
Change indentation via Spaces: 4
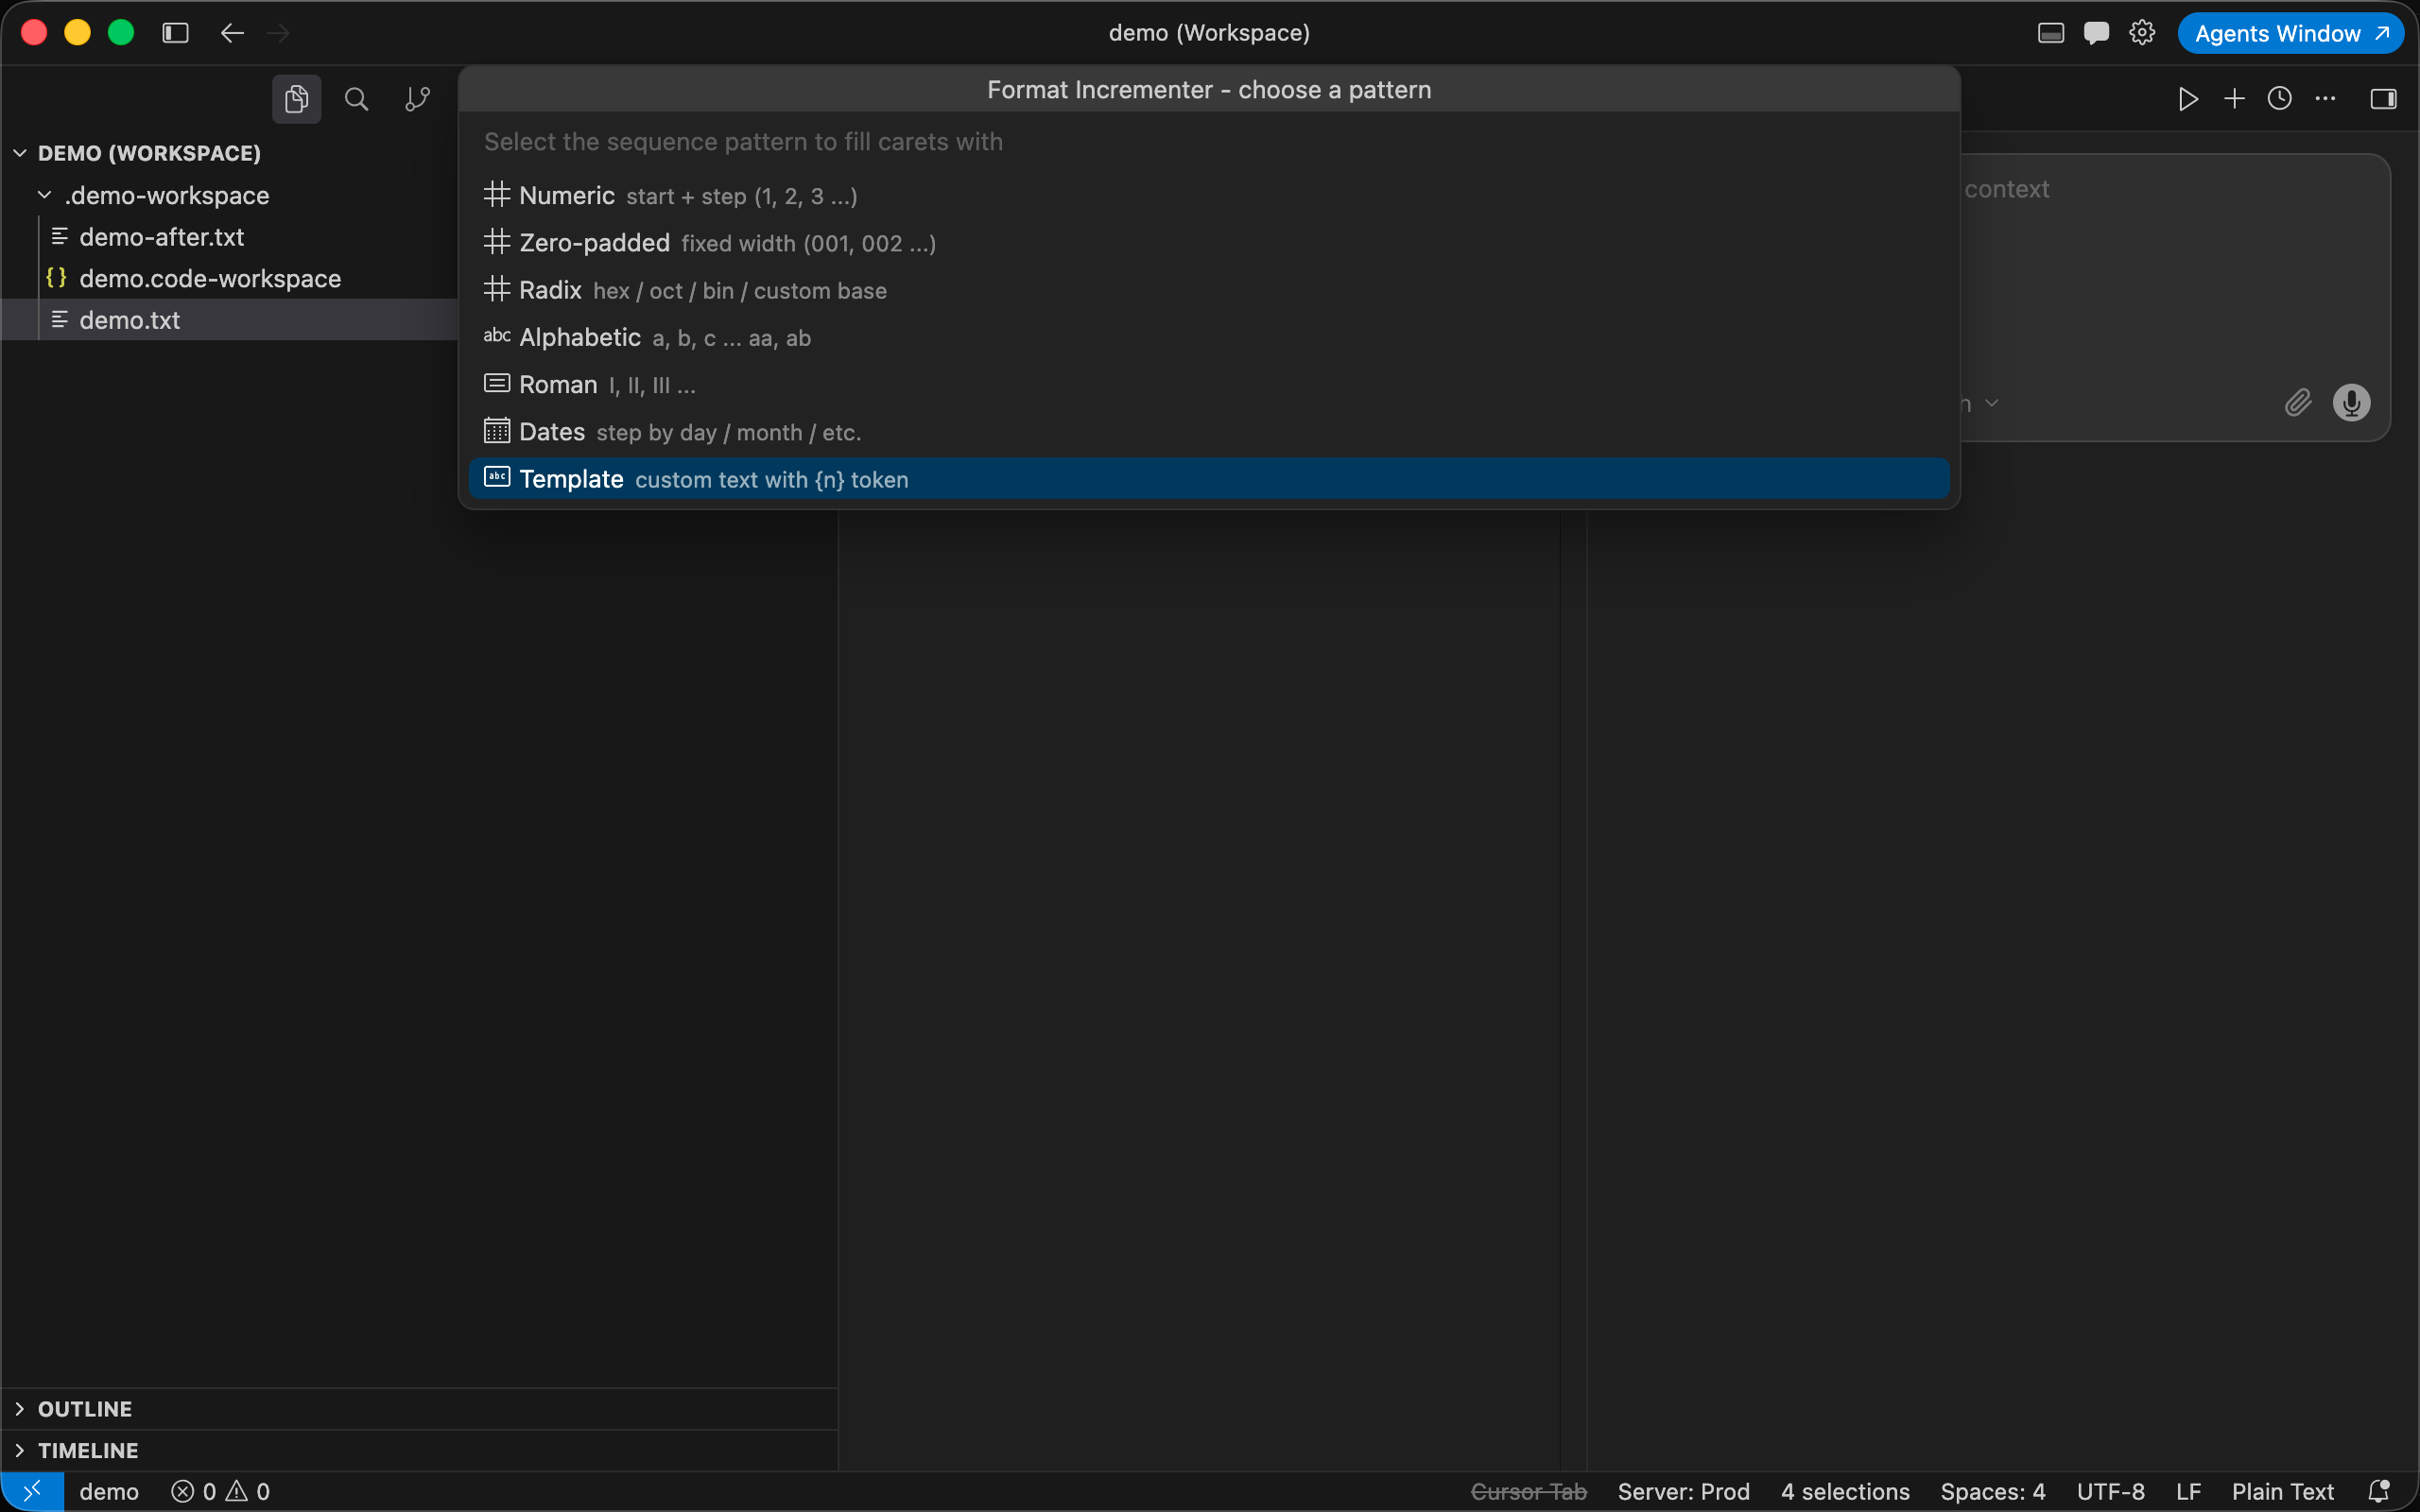tap(1992, 1491)
